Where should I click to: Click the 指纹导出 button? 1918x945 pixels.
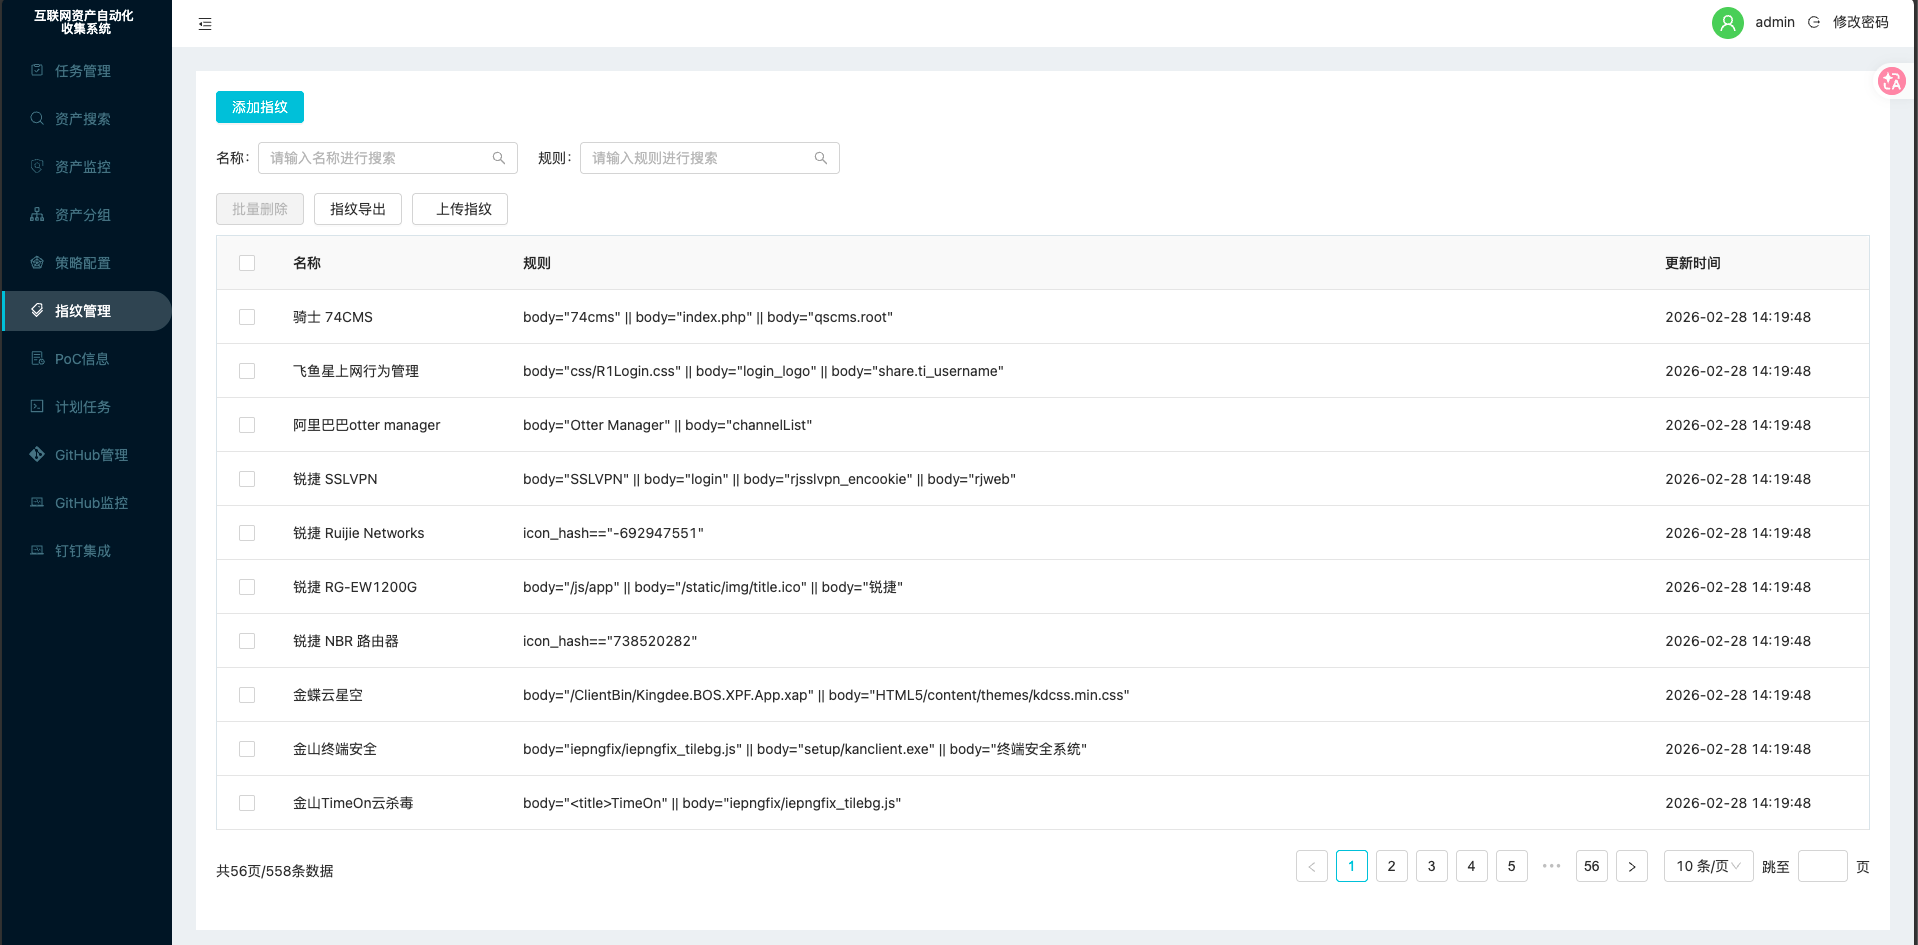[358, 209]
